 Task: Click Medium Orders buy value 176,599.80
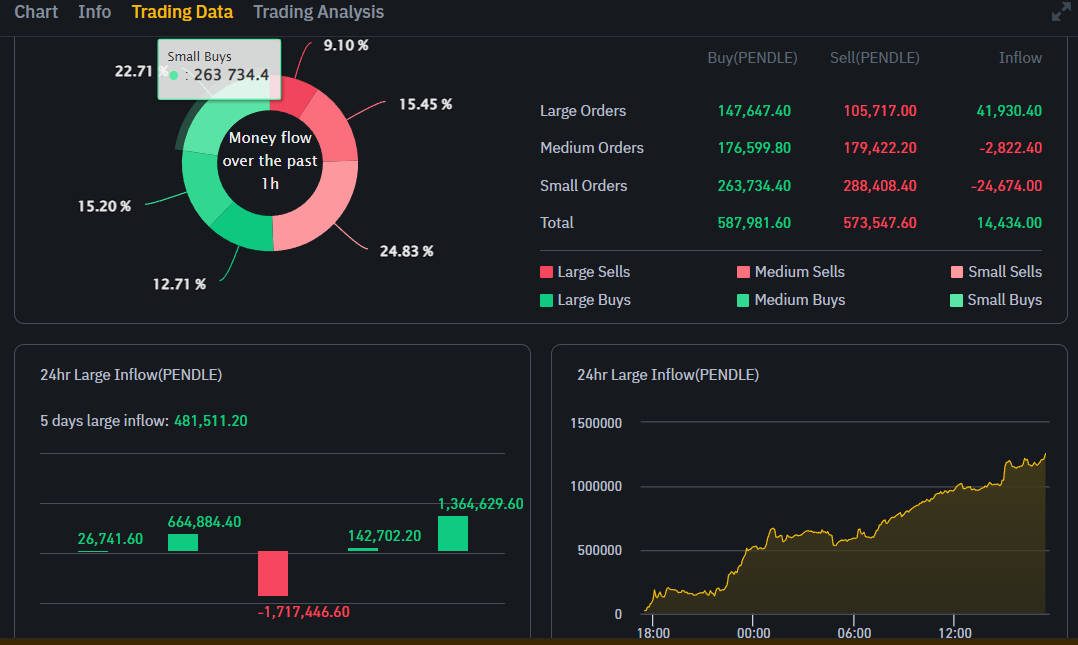pos(754,148)
